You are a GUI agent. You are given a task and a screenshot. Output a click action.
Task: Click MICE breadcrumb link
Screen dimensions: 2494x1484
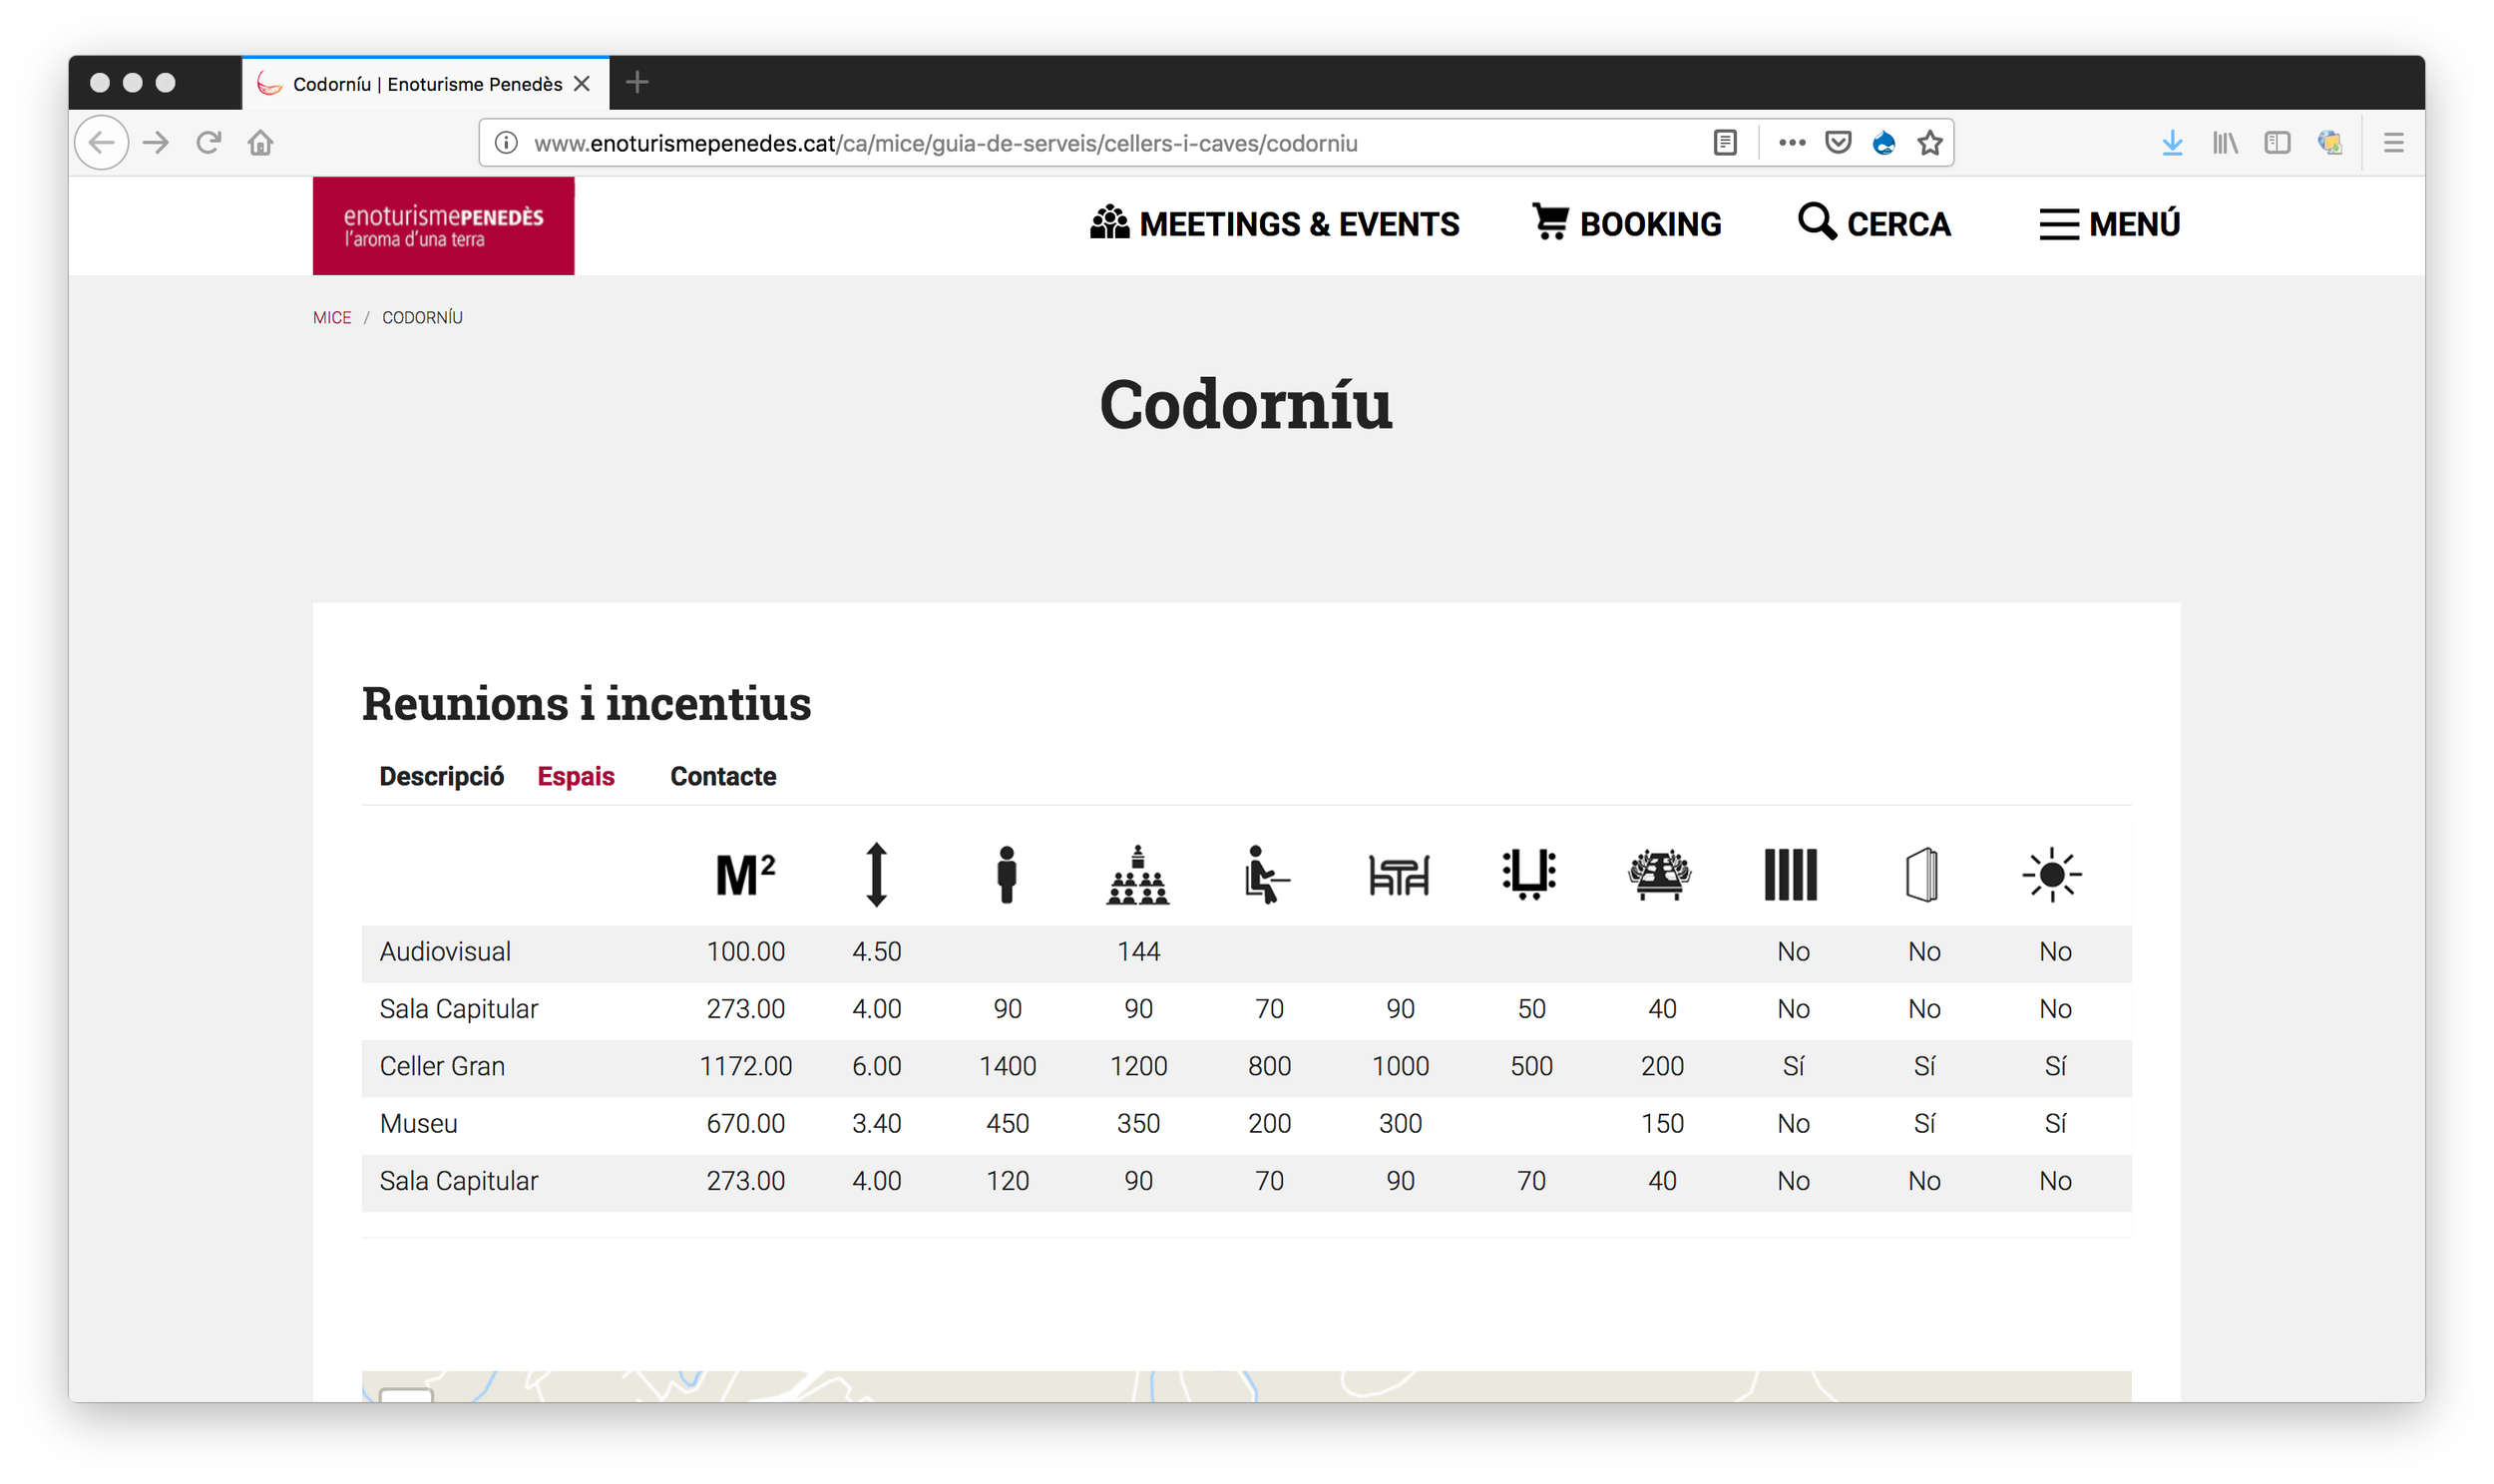(332, 318)
